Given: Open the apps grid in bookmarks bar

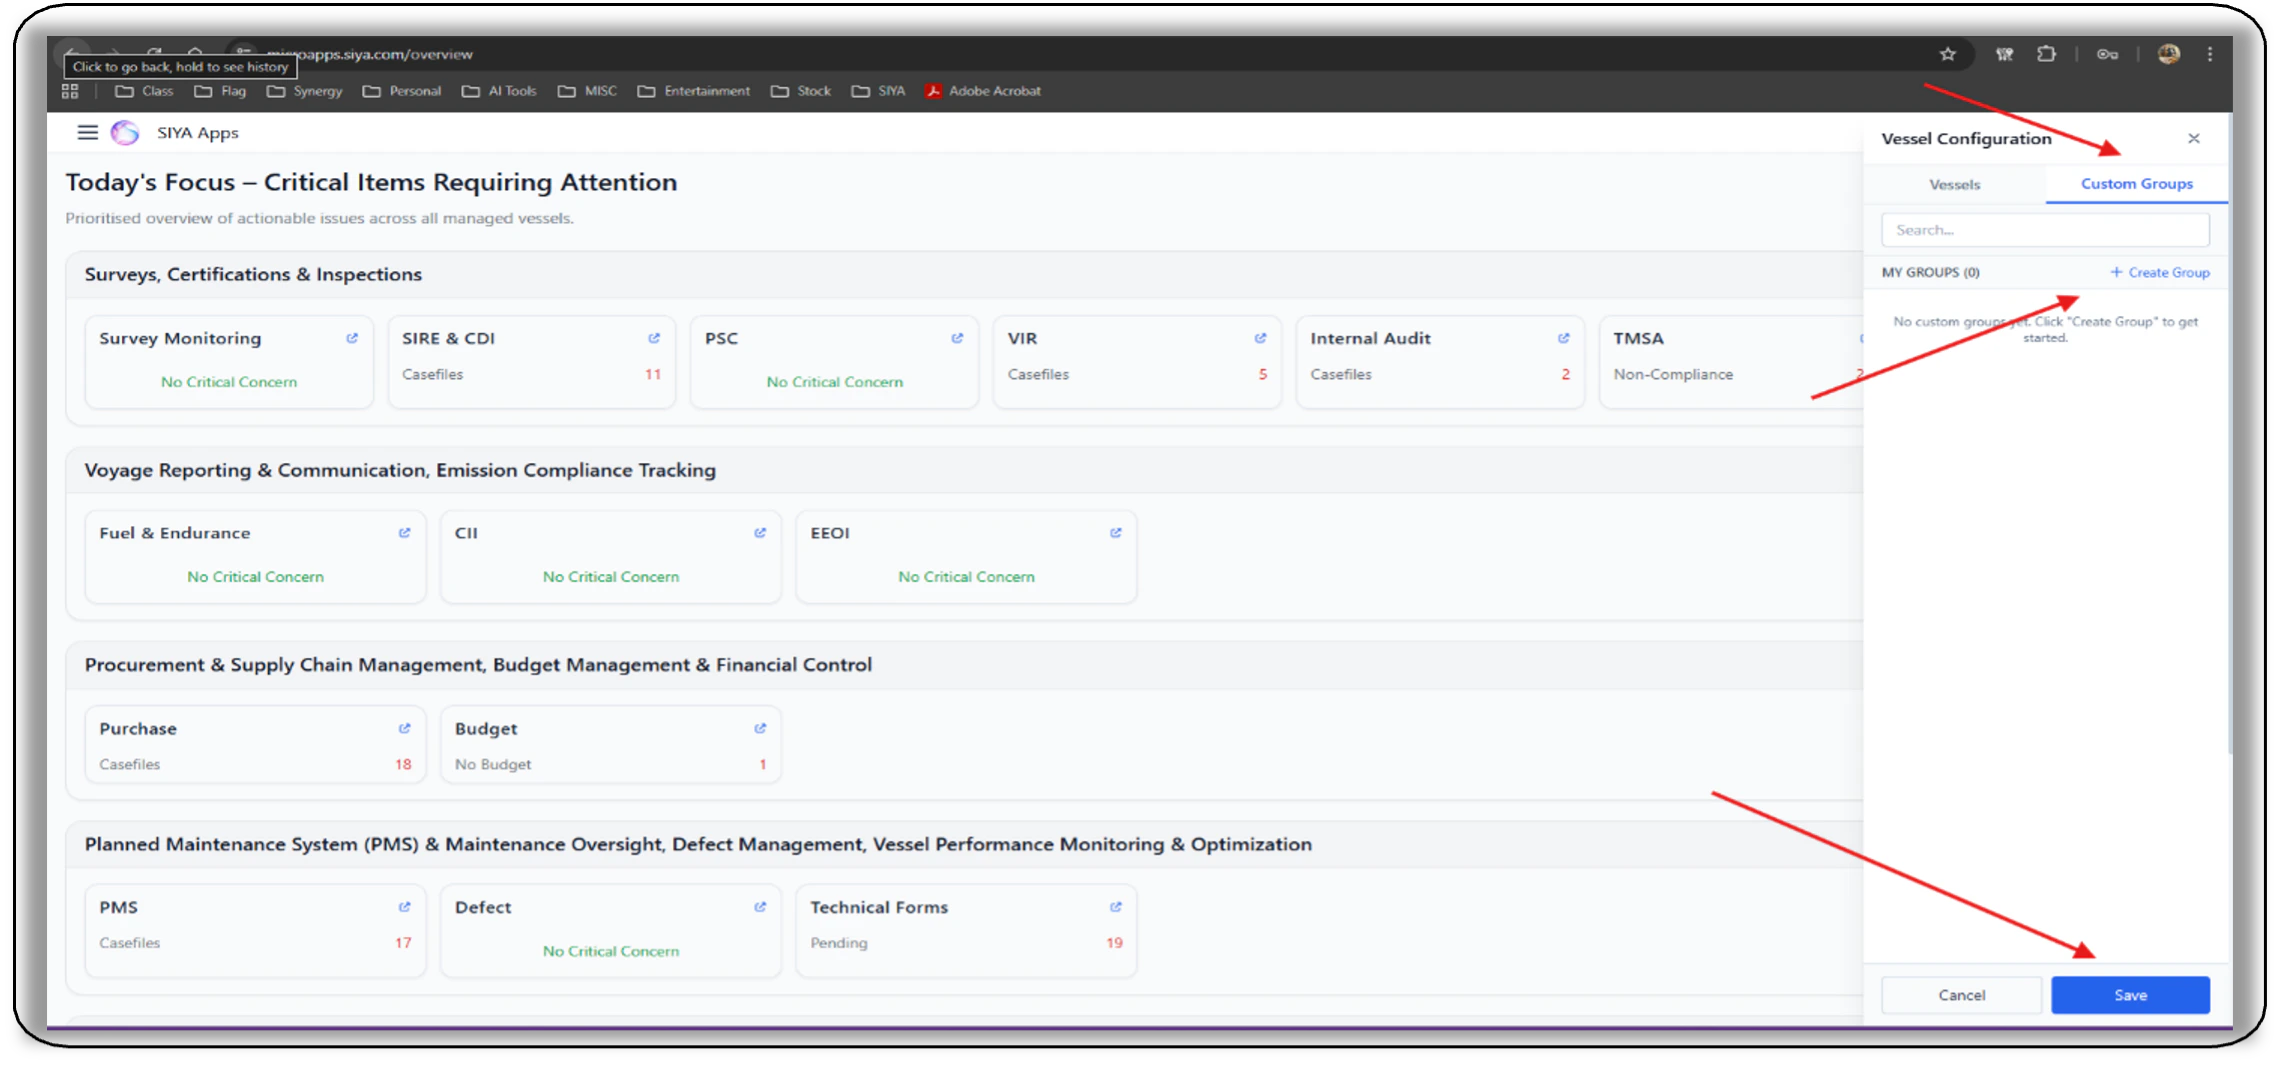Looking at the screenshot, I should (70, 91).
